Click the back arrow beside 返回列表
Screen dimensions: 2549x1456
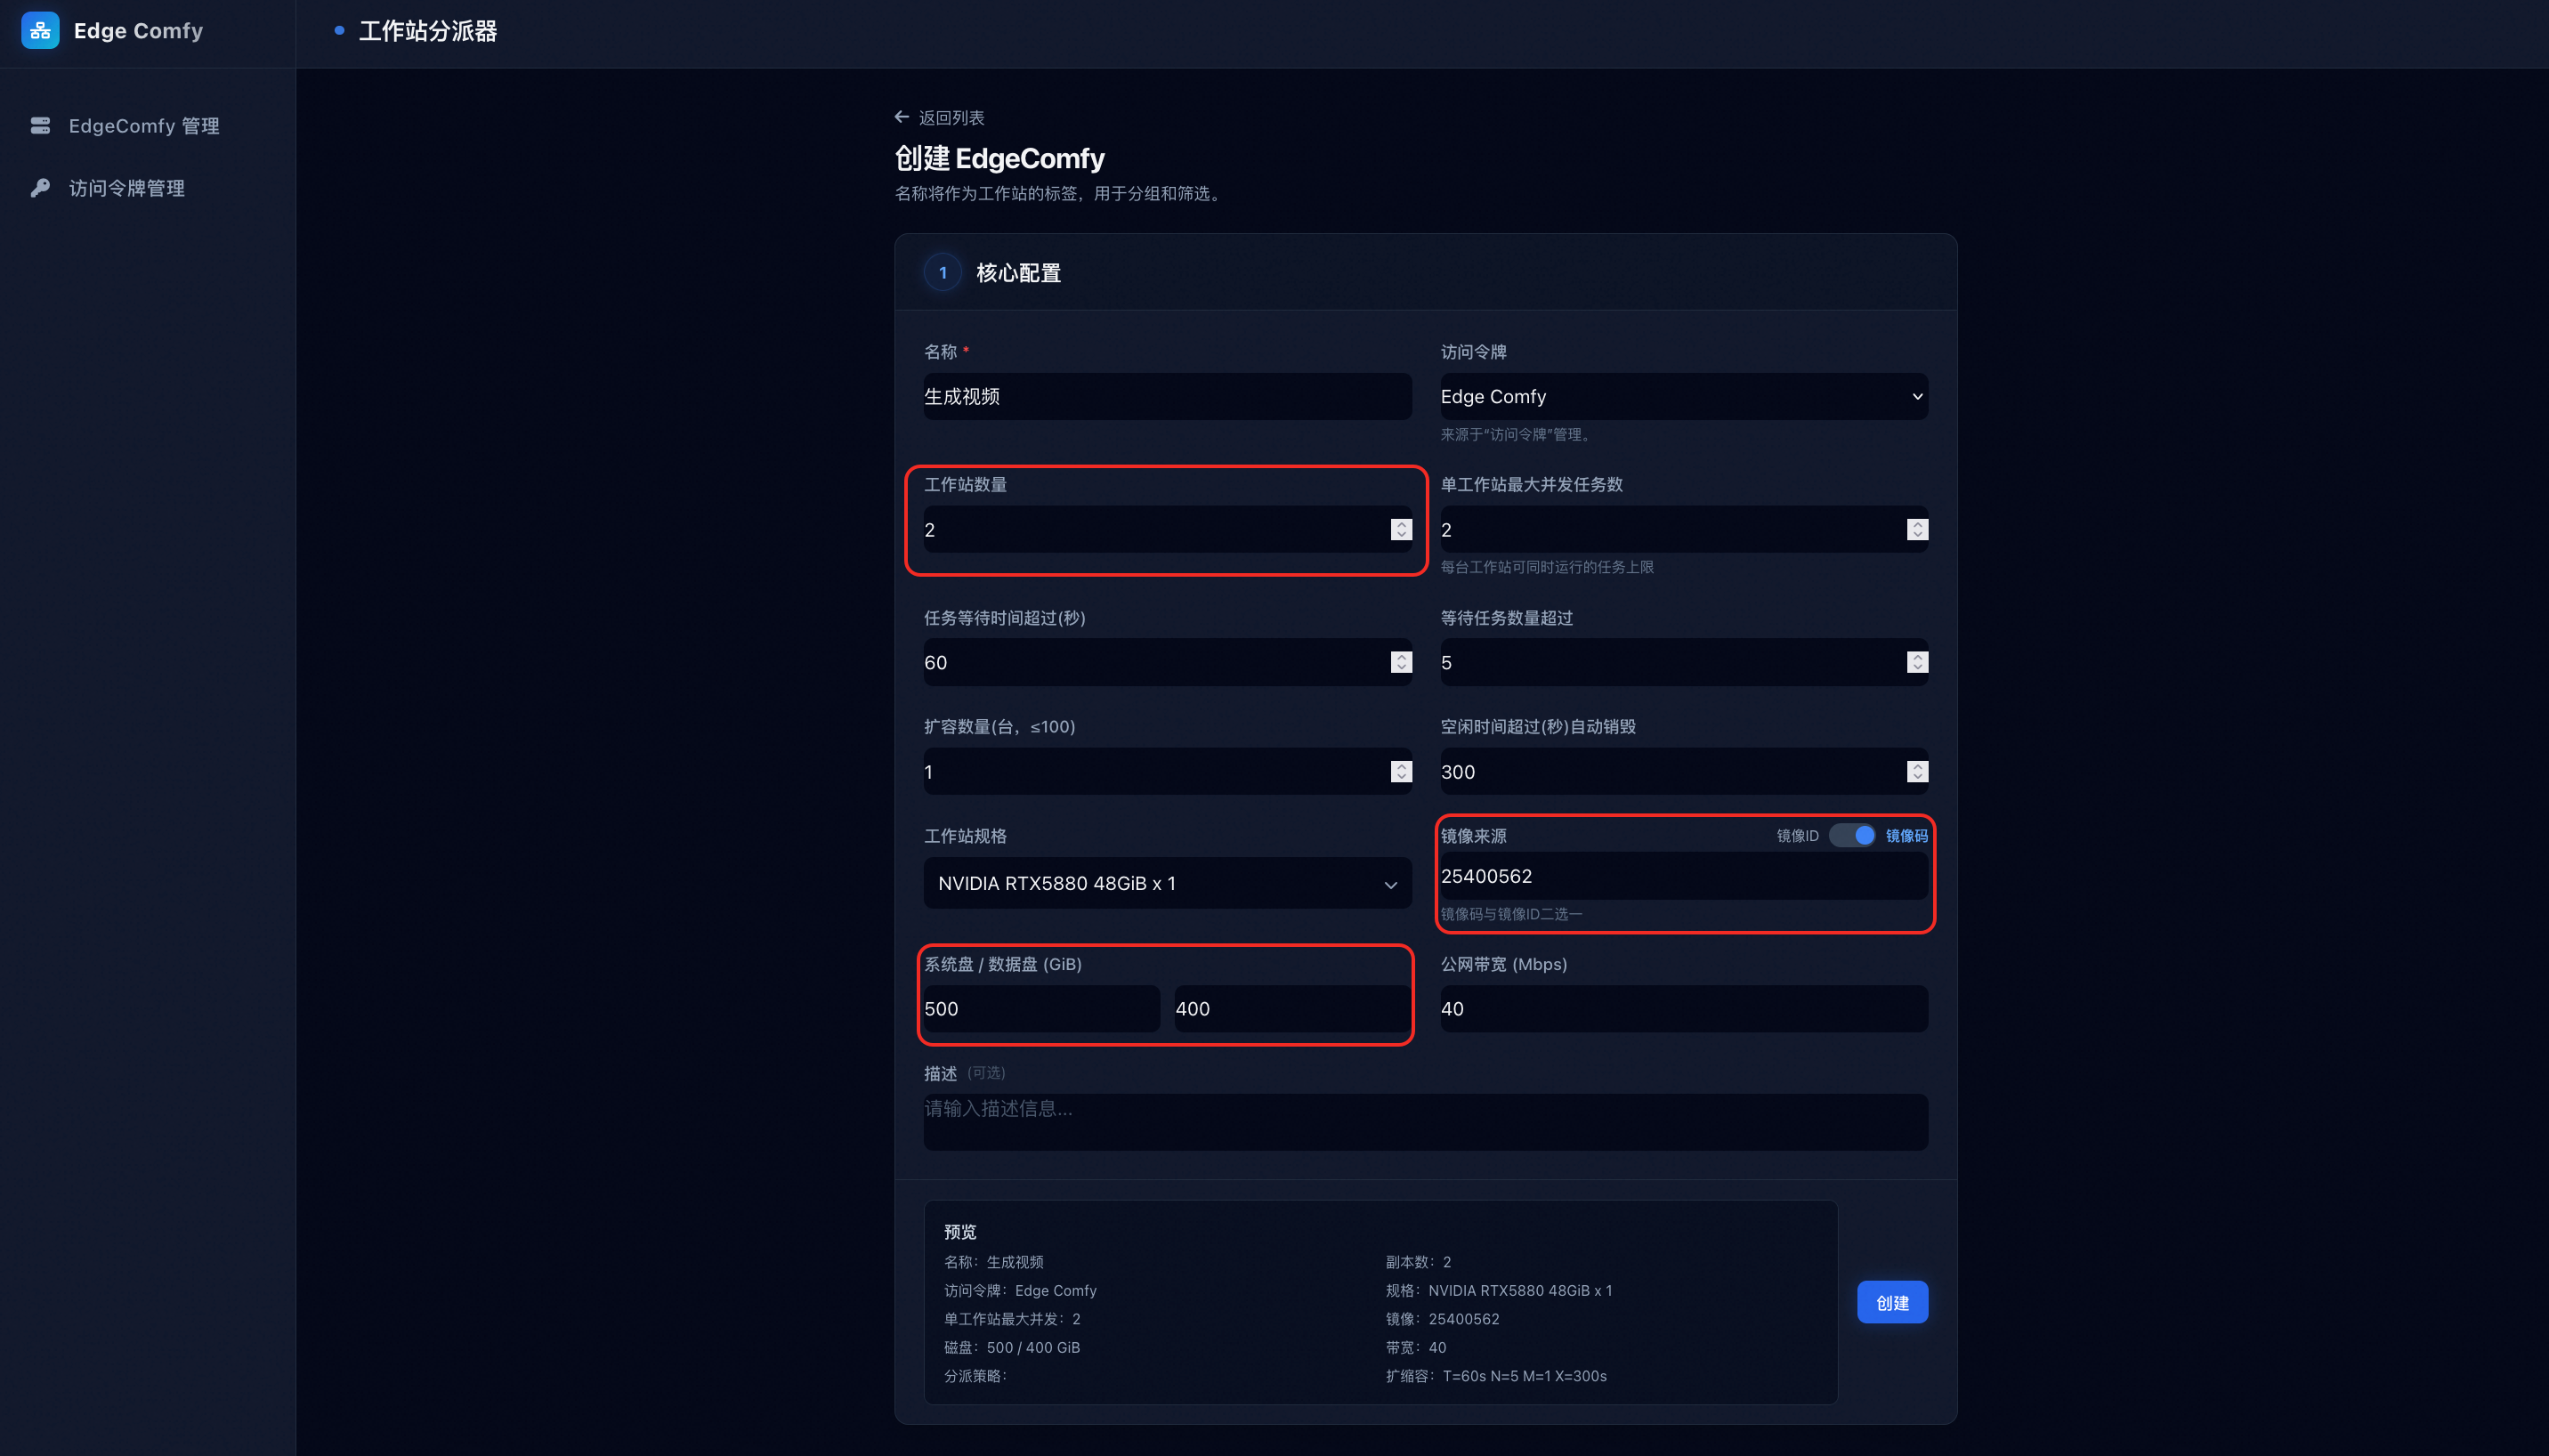click(x=902, y=117)
